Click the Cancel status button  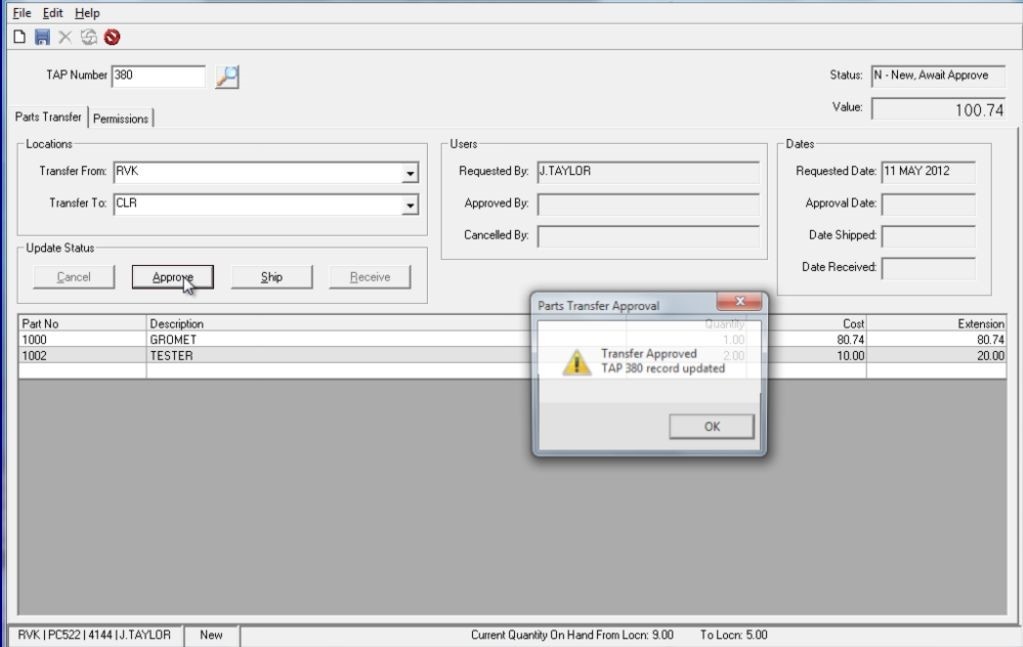74,277
